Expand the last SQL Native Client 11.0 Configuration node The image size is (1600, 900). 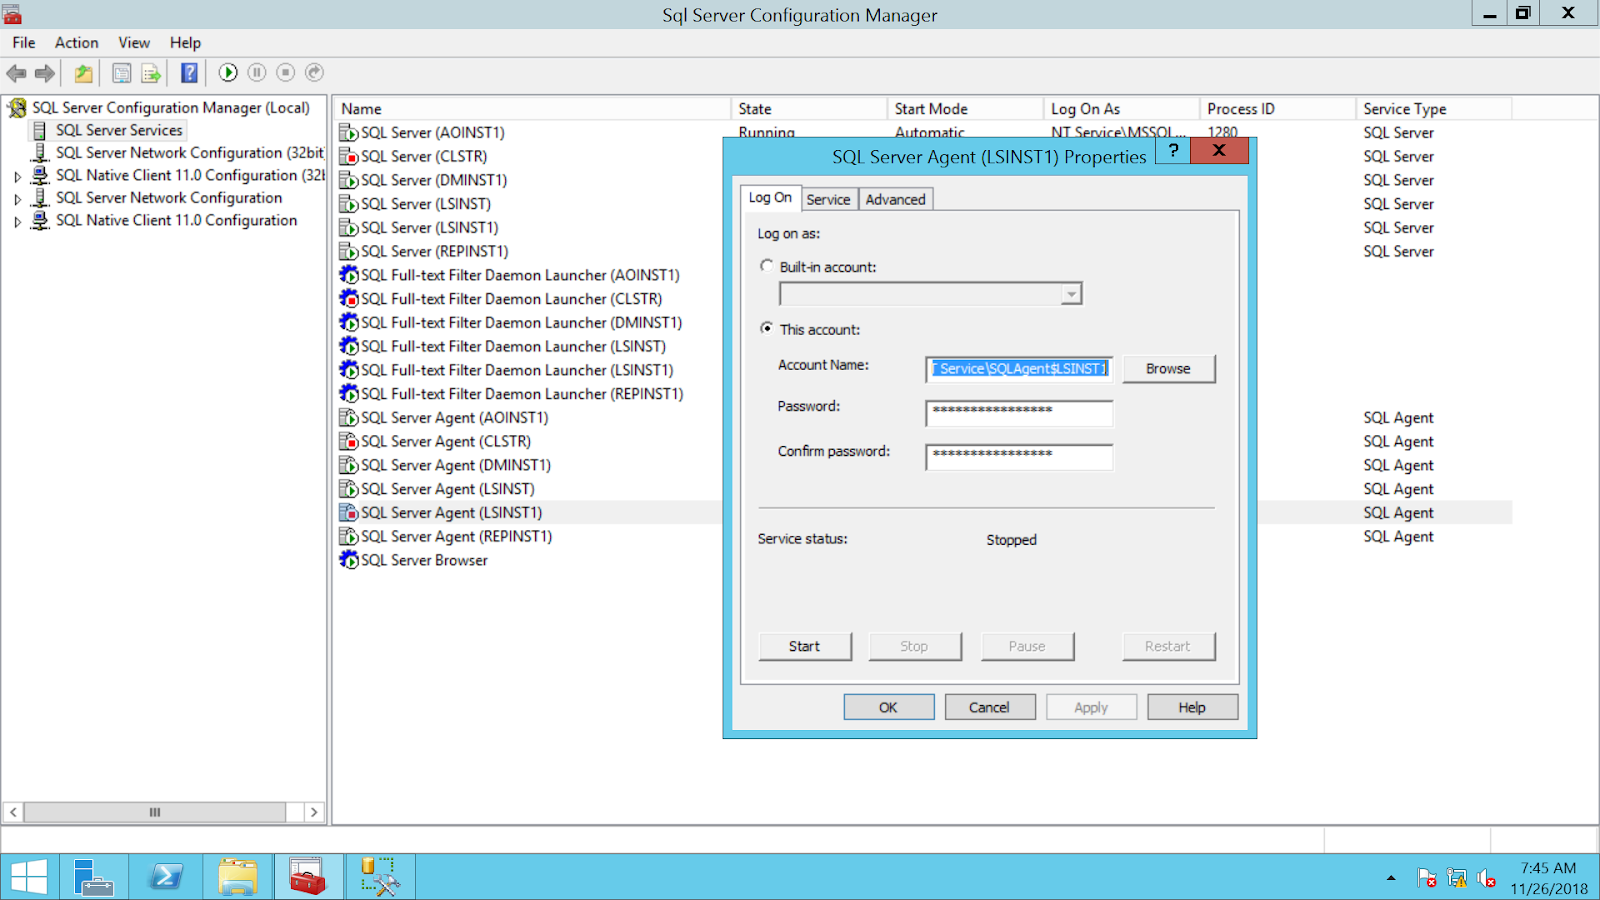17,222
